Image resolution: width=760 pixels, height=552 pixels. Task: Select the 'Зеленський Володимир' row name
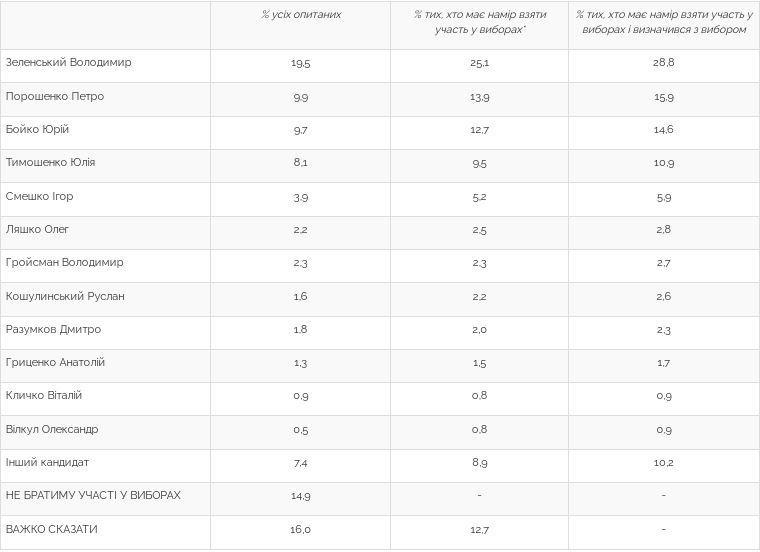(x=69, y=63)
